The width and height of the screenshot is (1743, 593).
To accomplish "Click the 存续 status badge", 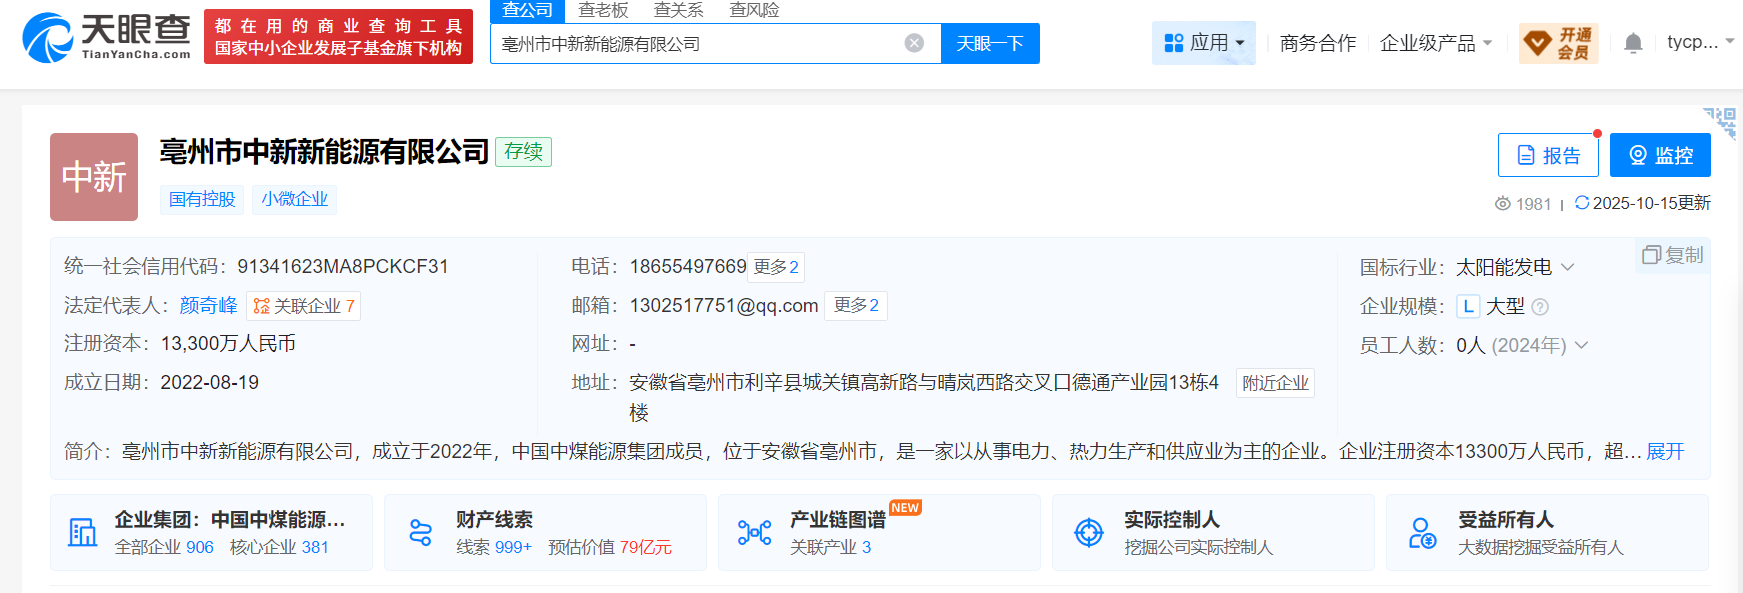I will (x=523, y=152).
